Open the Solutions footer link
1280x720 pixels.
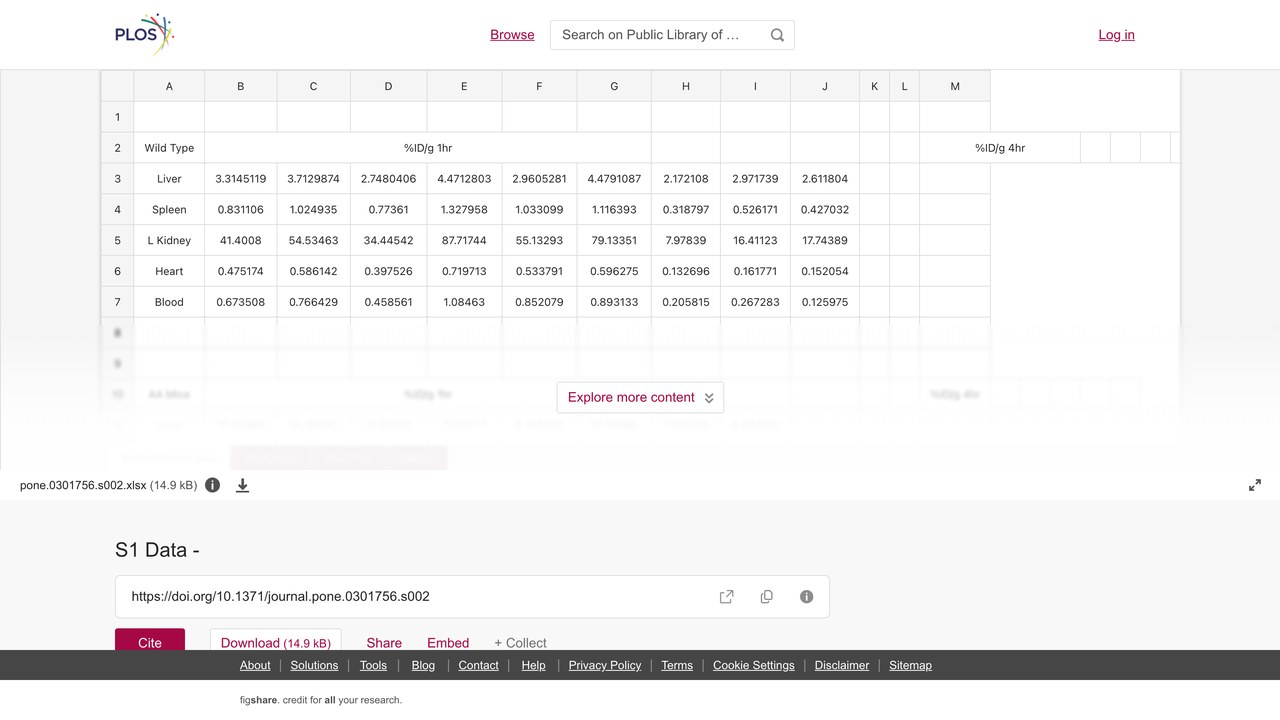314,665
